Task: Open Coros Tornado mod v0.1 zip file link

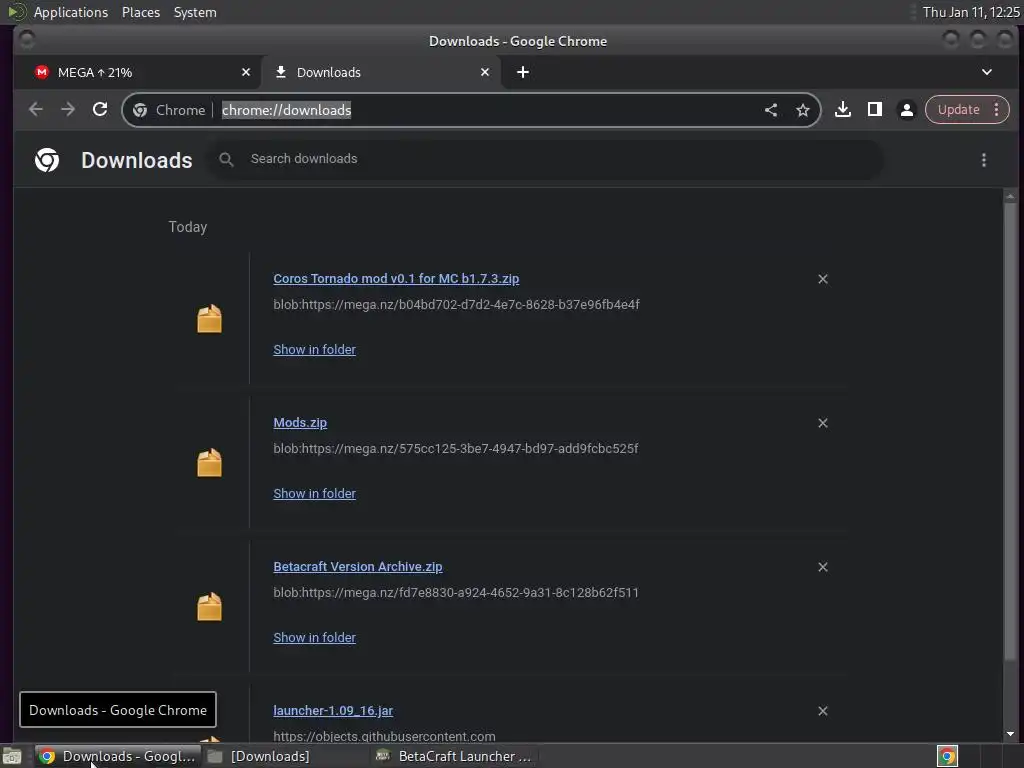Action: 396,279
